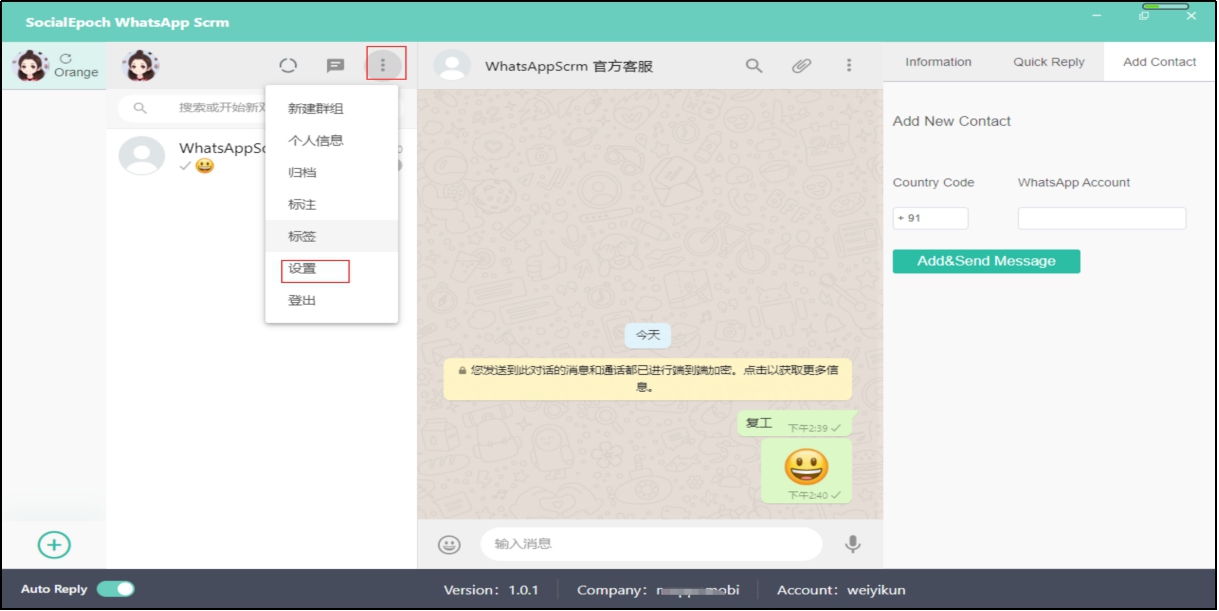Open 标签 from the dropdown menu
The width and height of the screenshot is (1219, 611).
point(332,236)
